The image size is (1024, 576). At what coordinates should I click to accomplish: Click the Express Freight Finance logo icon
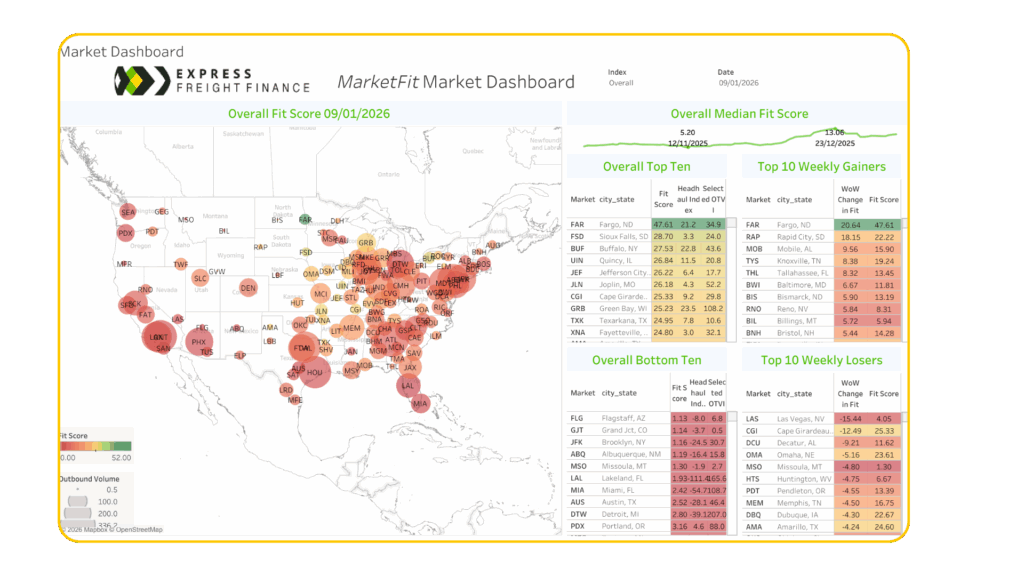pyautogui.click(x=139, y=80)
